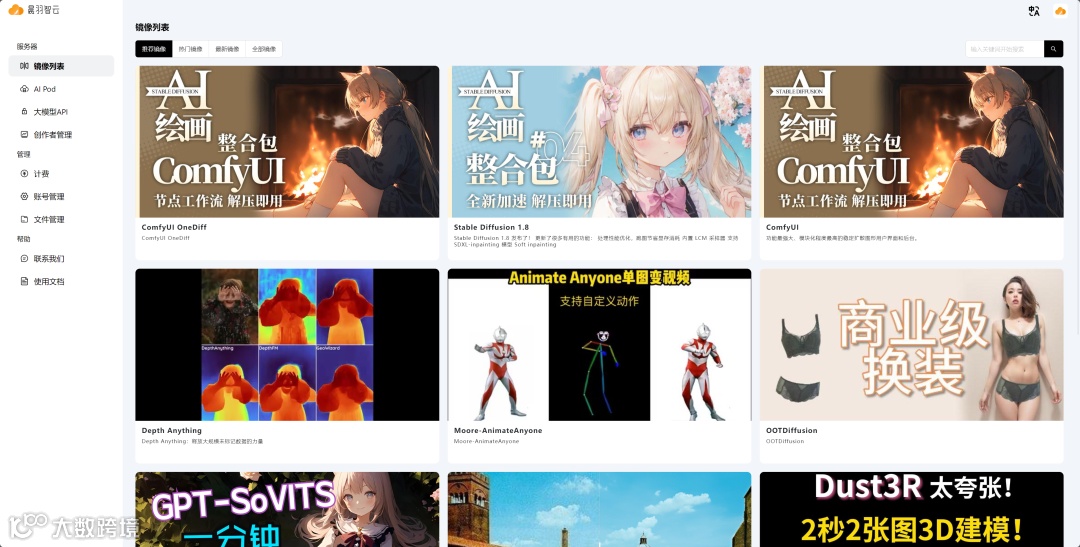
Task: Click the 使用文档 document icon
Action: click(x=24, y=281)
